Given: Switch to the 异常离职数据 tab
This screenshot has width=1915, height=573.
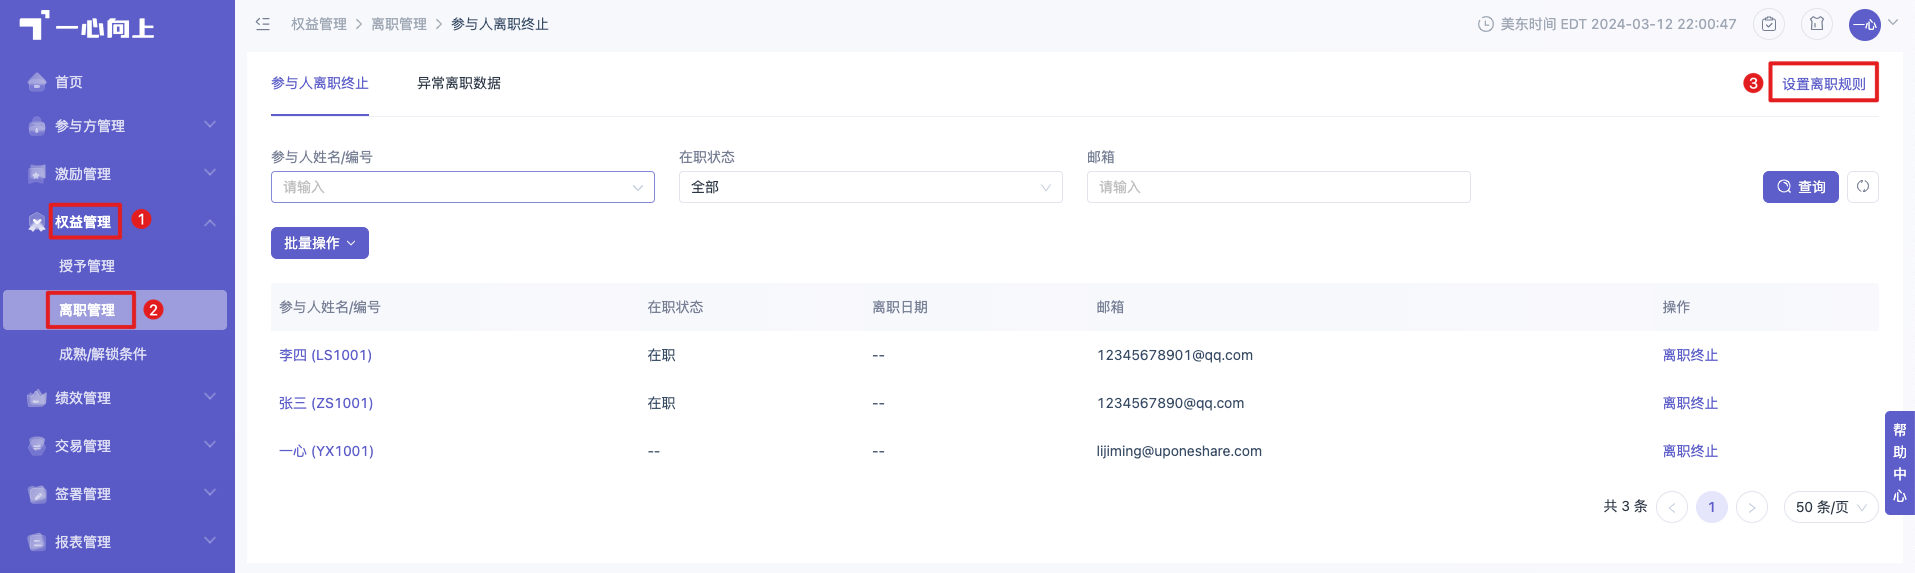Looking at the screenshot, I should click(x=459, y=83).
